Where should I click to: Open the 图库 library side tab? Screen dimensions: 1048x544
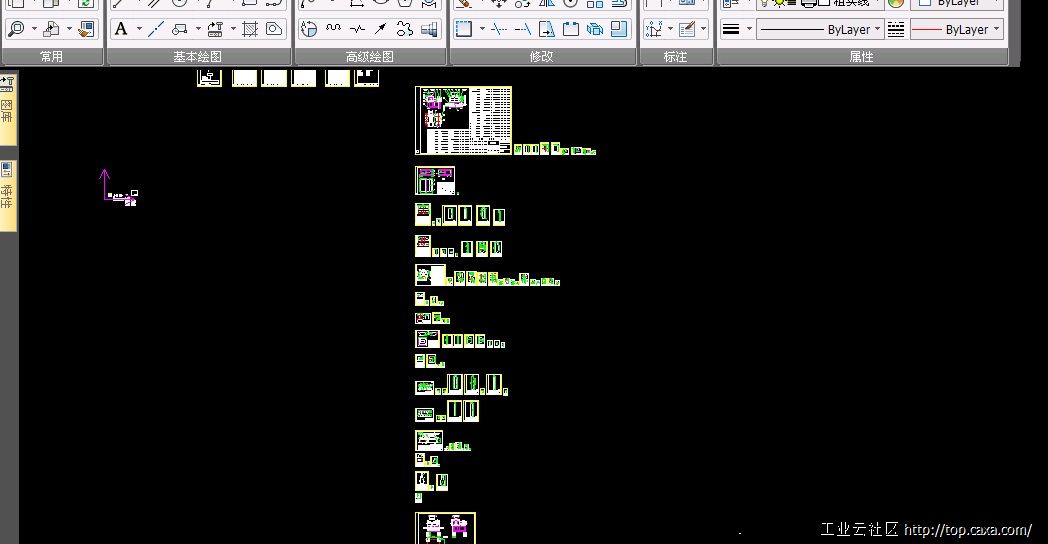(7, 102)
